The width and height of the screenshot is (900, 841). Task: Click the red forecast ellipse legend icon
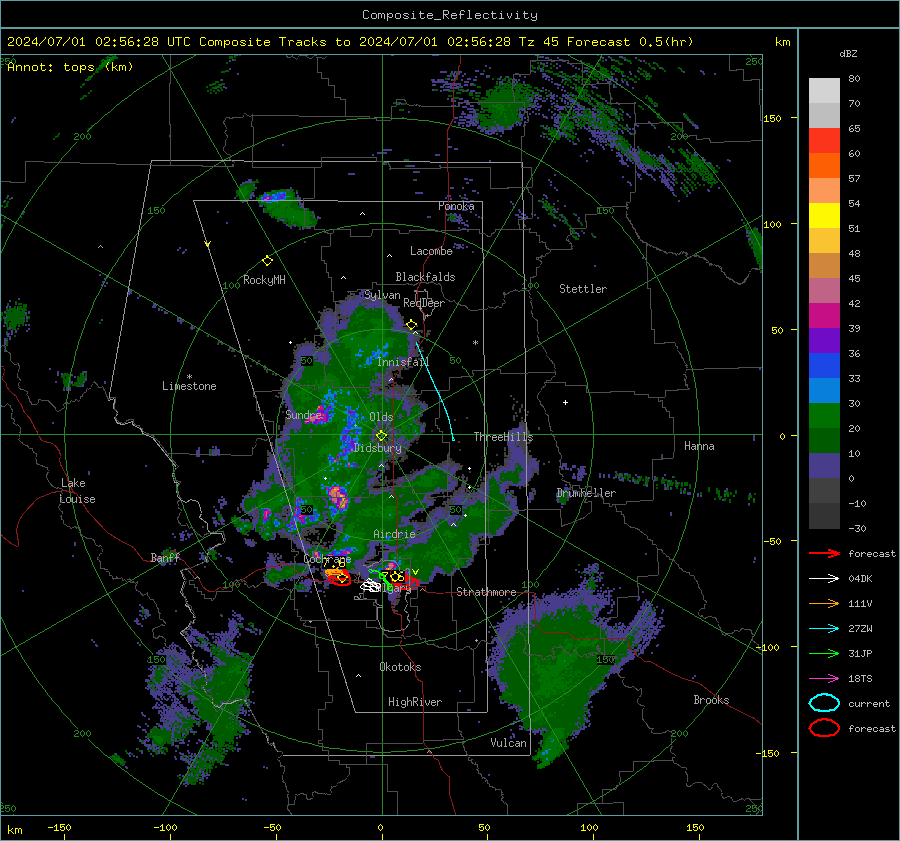(824, 728)
